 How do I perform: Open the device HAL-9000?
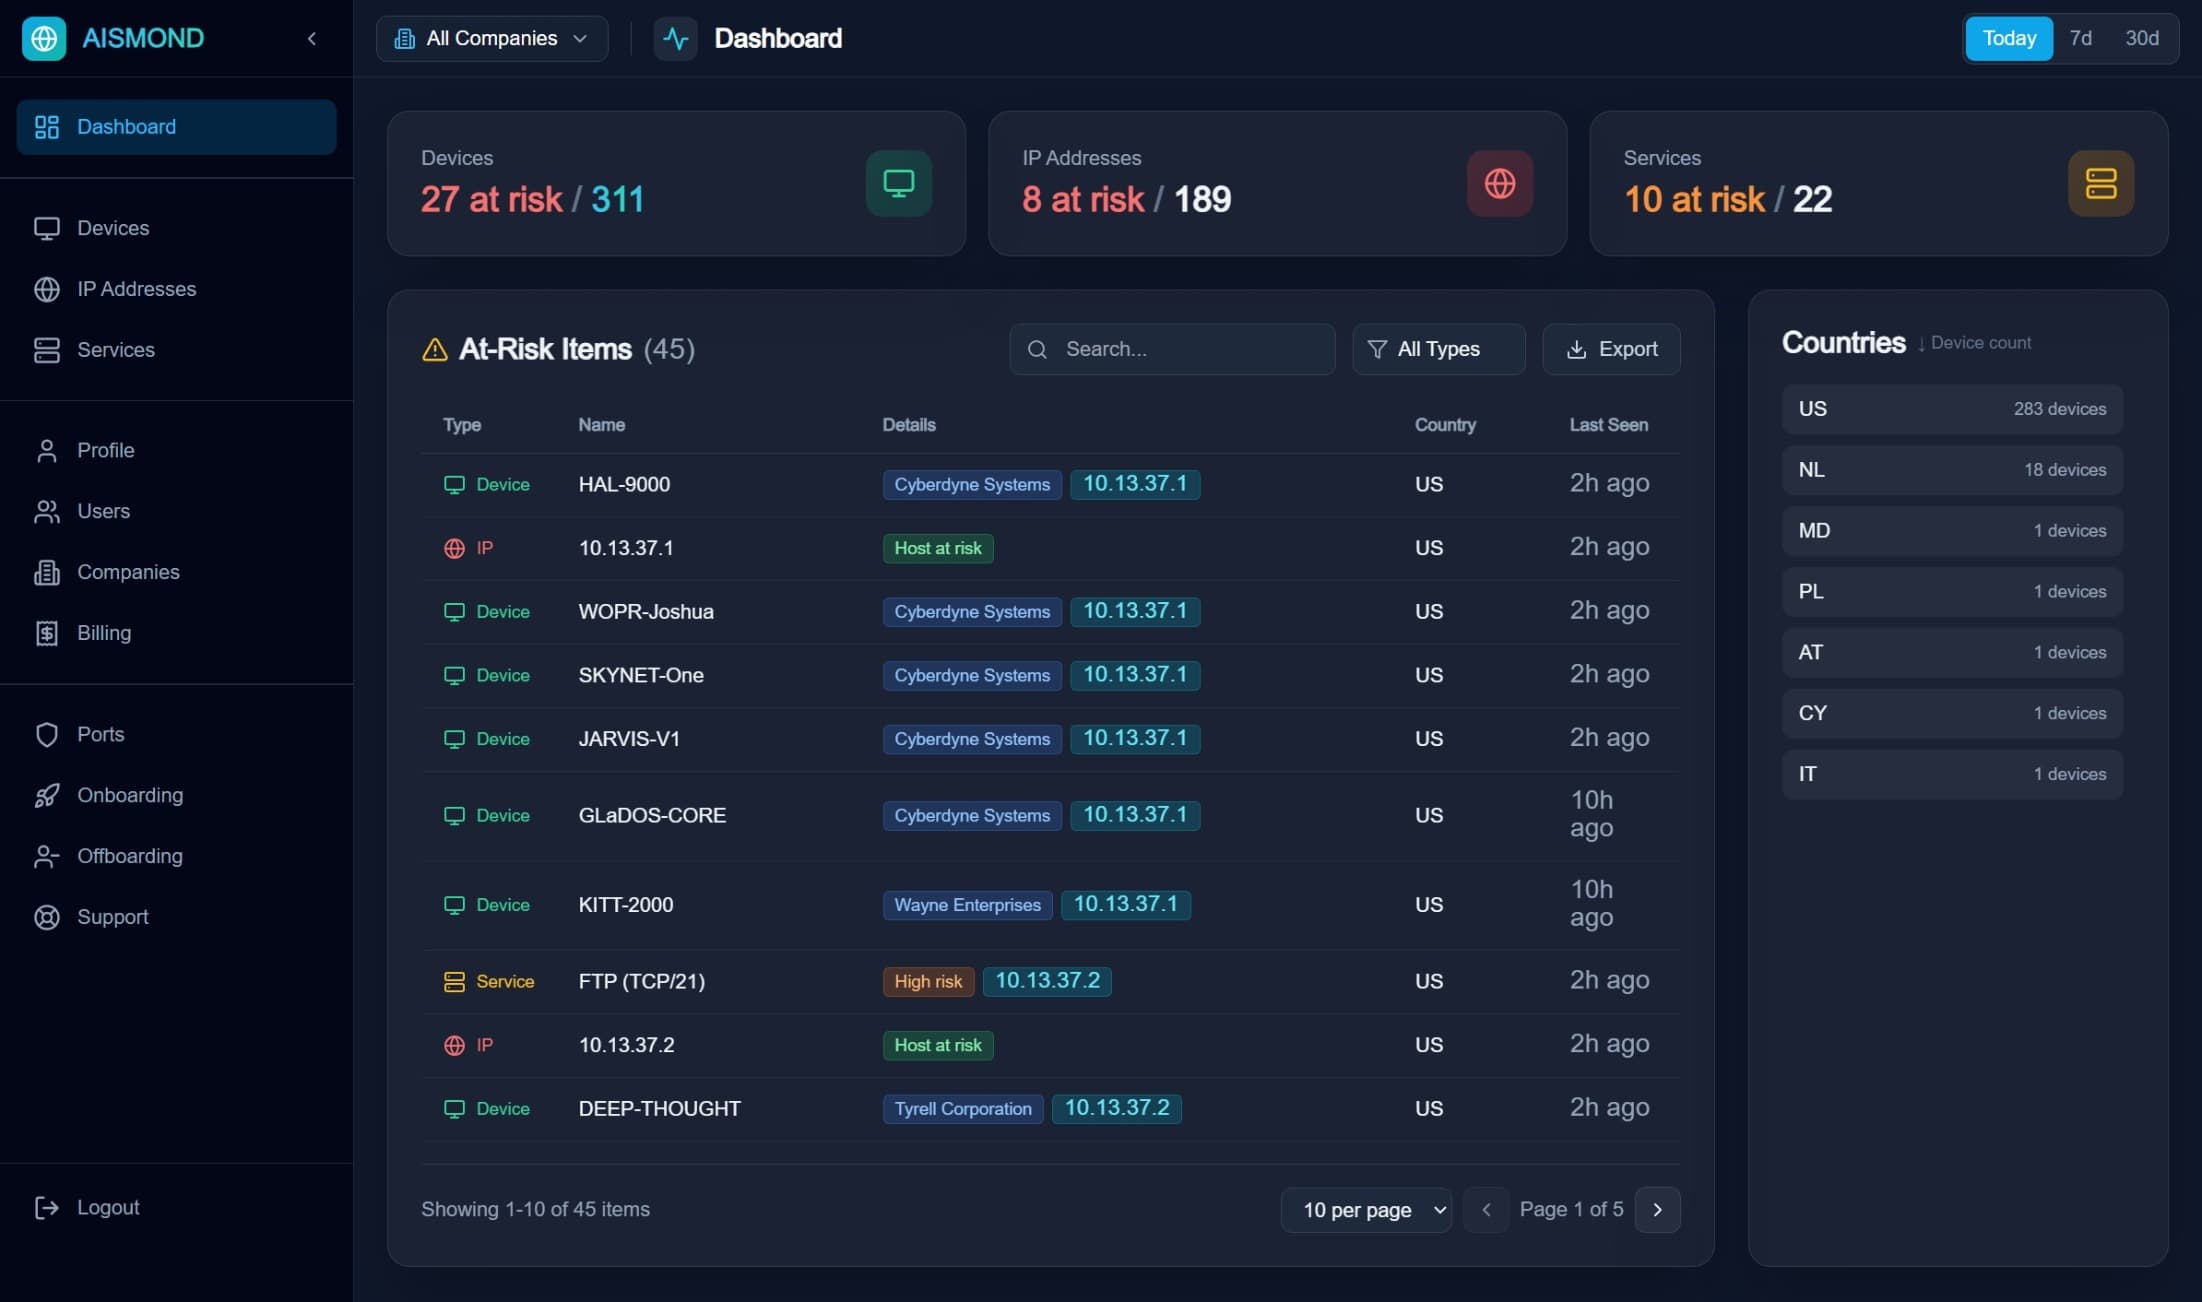tap(624, 484)
